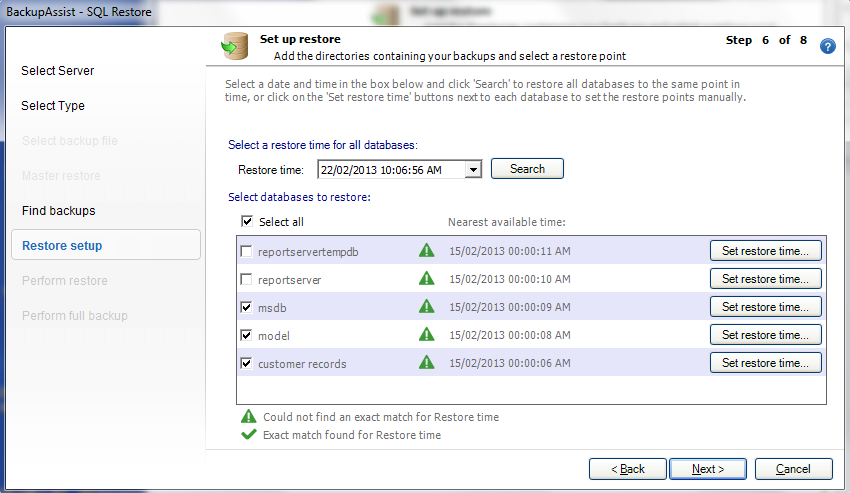Set restore time for customer records
Viewport: 850px width, 493px height.
click(765, 363)
